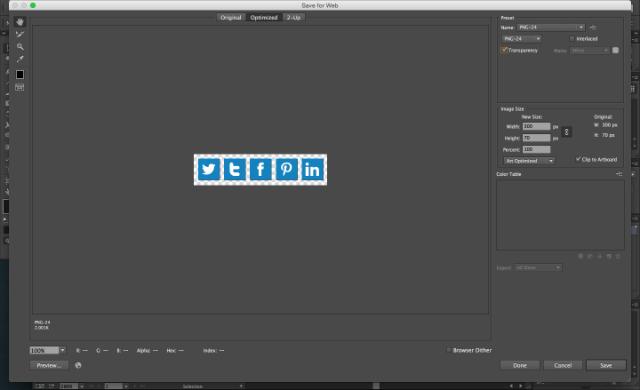Viewport: 640px width, 390px height.
Task: Click the Tumblr icon in preview
Action: coord(234,169)
